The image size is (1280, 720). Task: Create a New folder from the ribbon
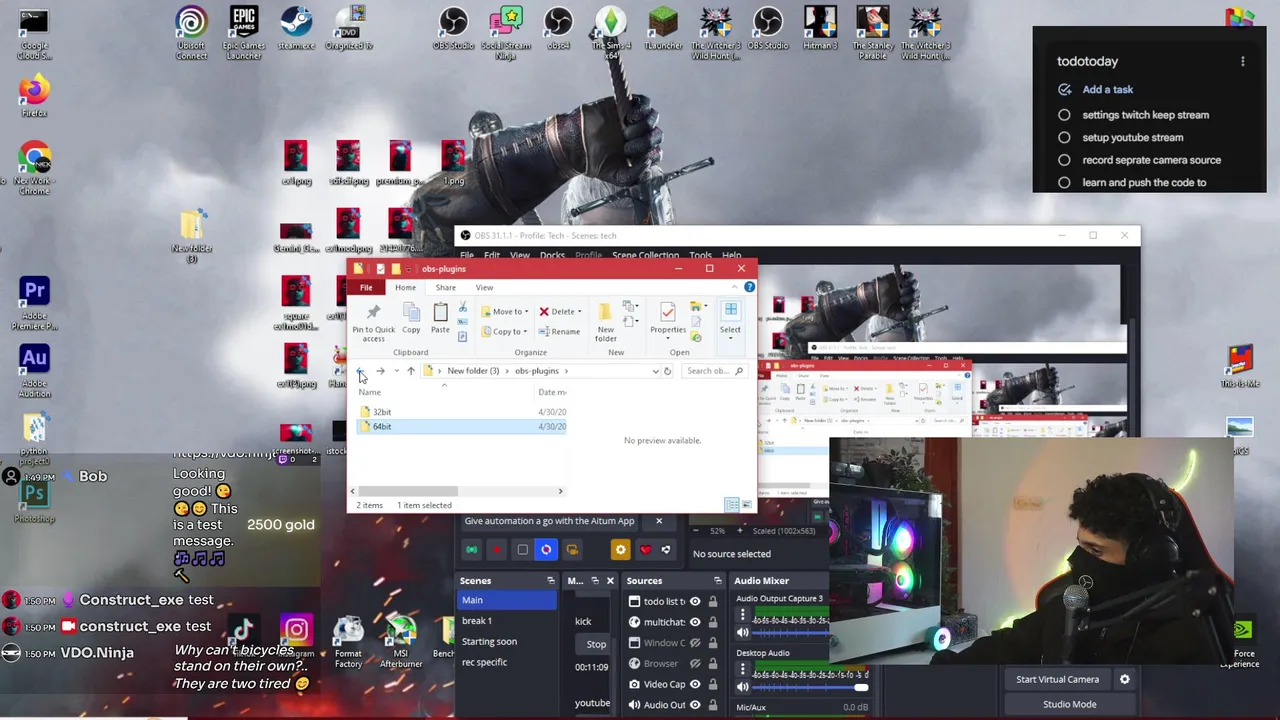(x=606, y=322)
